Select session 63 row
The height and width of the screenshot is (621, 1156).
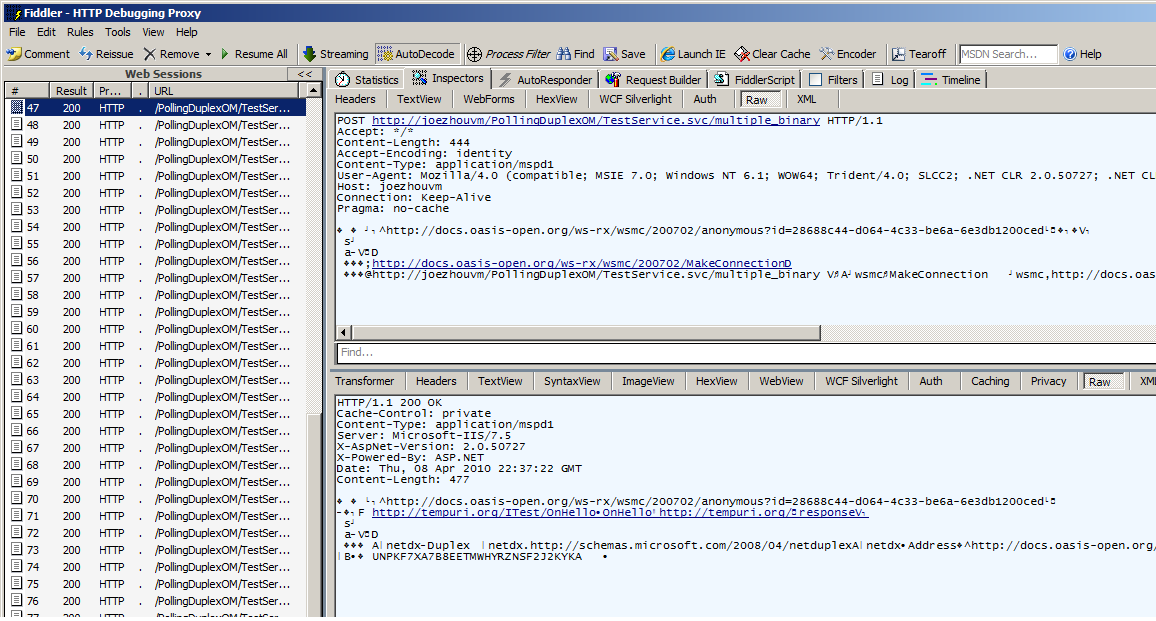[157, 380]
